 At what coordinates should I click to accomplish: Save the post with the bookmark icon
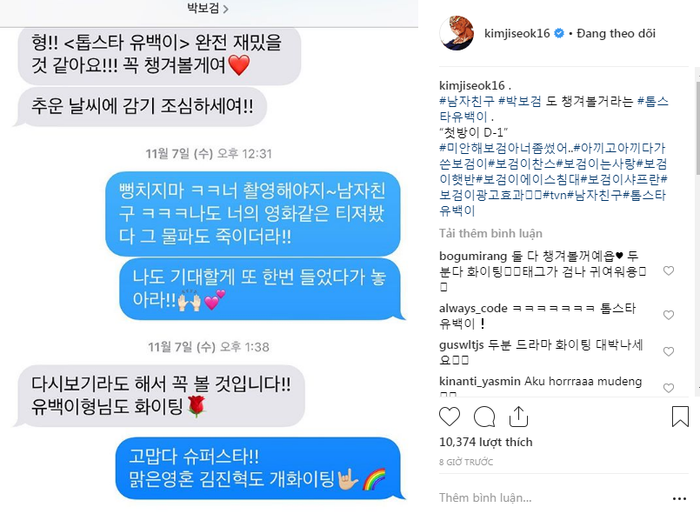pos(680,416)
